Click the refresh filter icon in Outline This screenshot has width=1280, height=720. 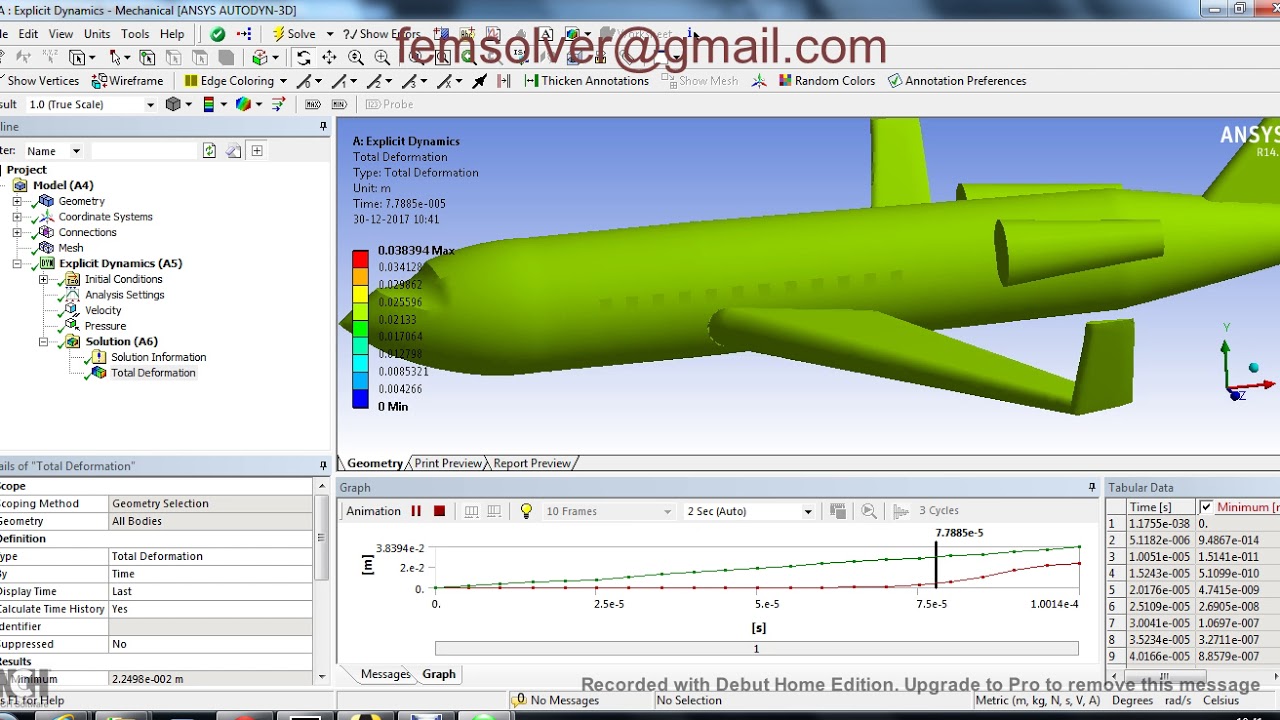click(x=209, y=151)
